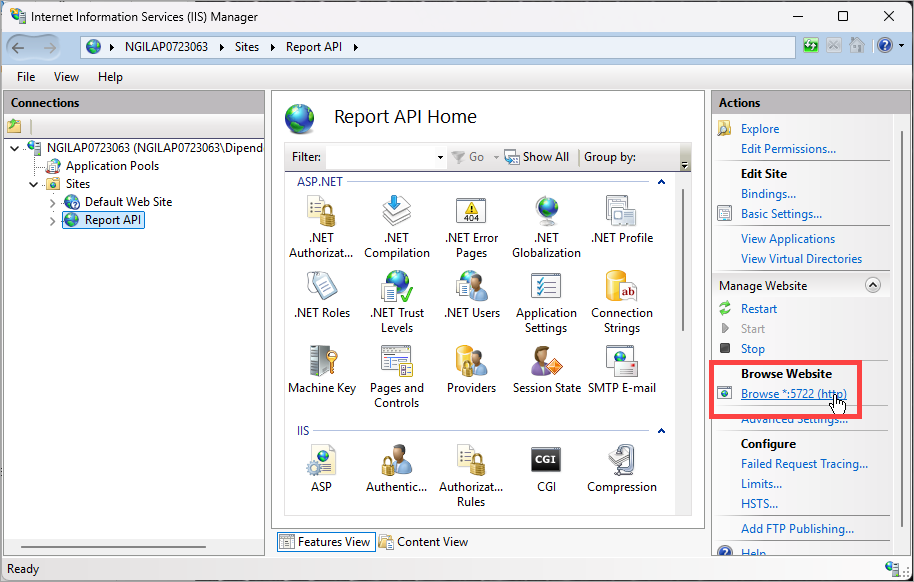The width and height of the screenshot is (914, 582).
Task: Collapse the Manage Website section
Action: [873, 285]
